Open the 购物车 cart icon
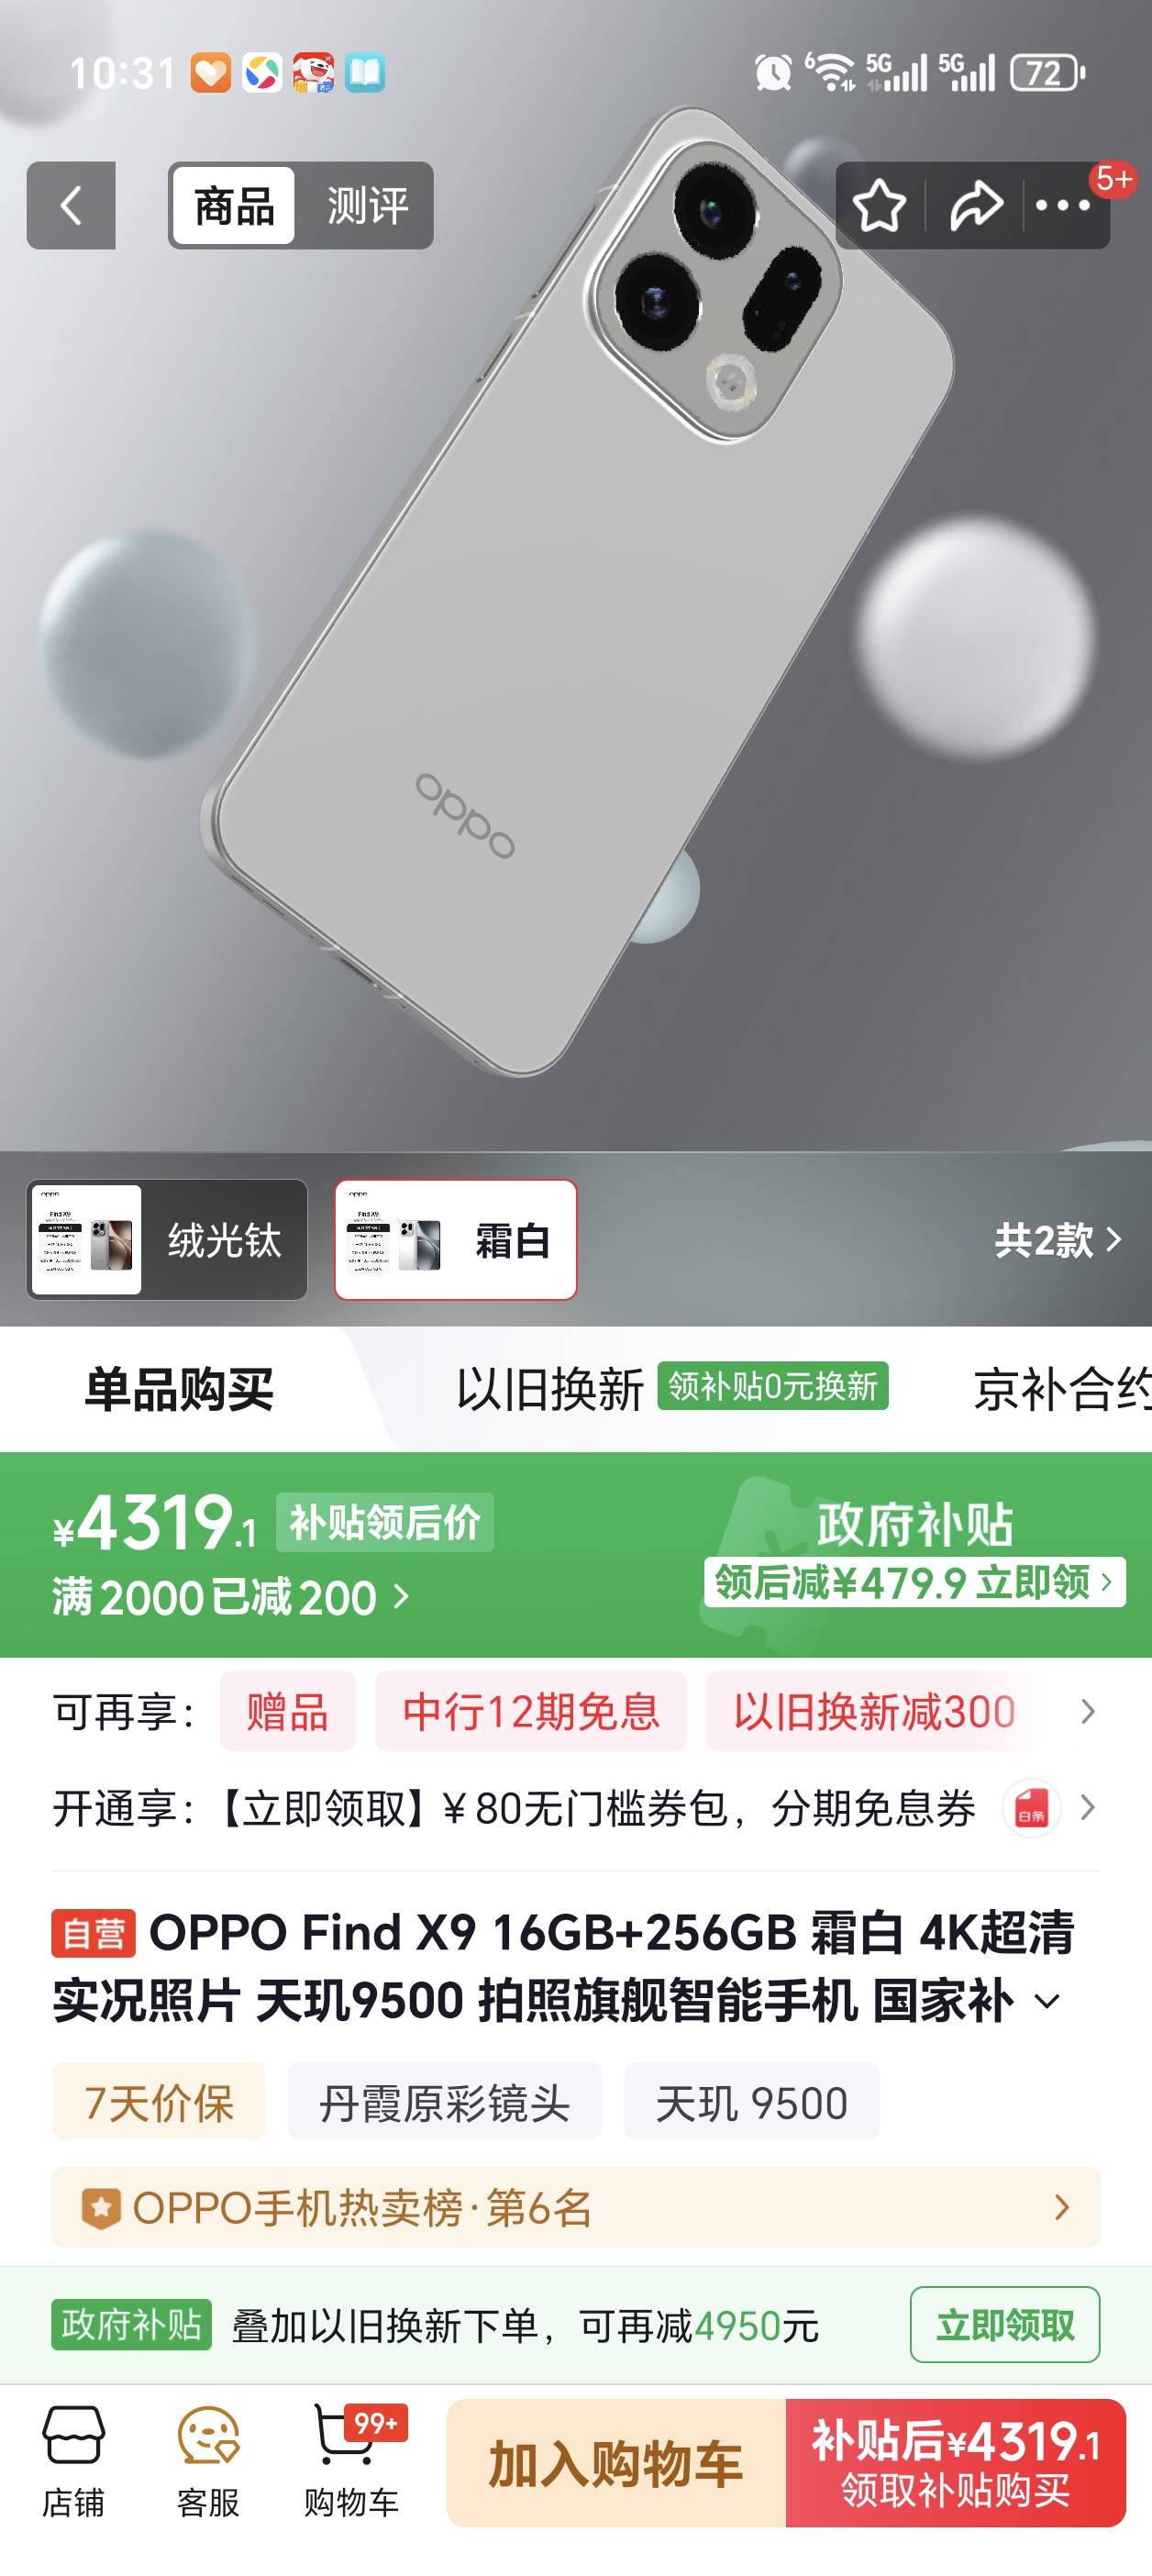This screenshot has height=2576, width=1152. pyautogui.click(x=351, y=2462)
